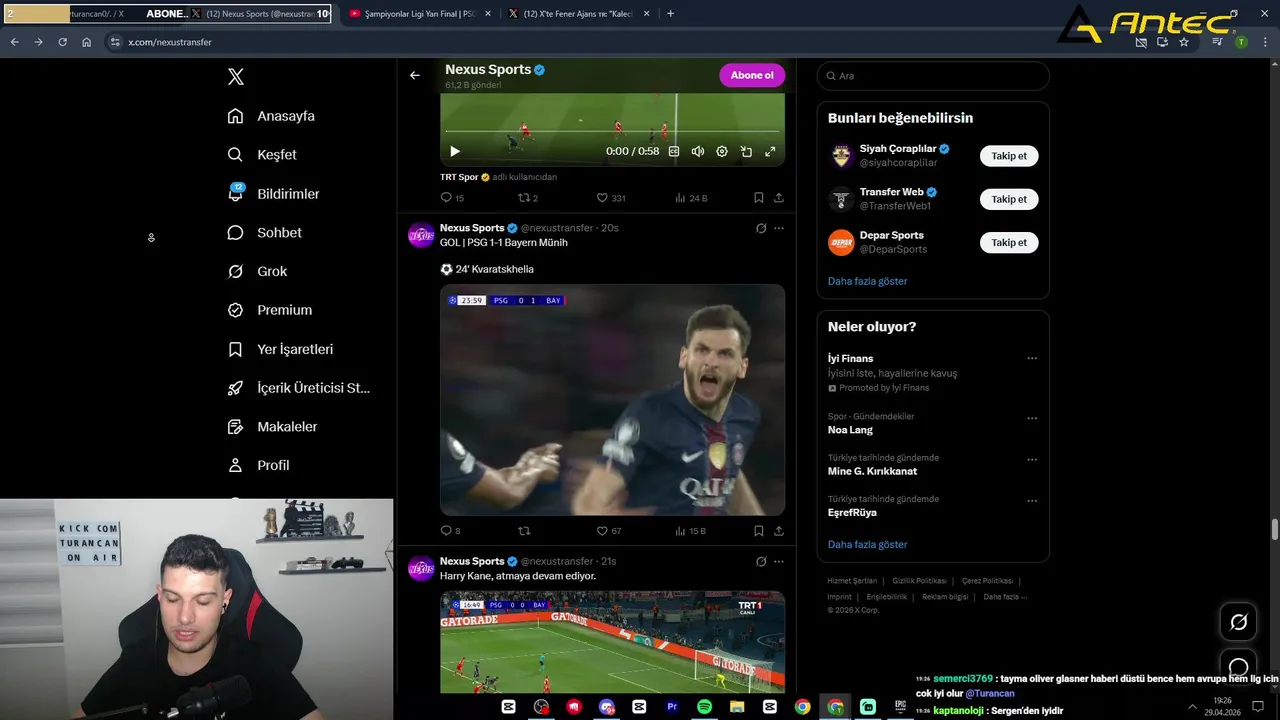Viewport: 1280px width, 720px height.
Task: Open the Grok icon on the Kvaratskhelia post
Action: click(x=761, y=228)
